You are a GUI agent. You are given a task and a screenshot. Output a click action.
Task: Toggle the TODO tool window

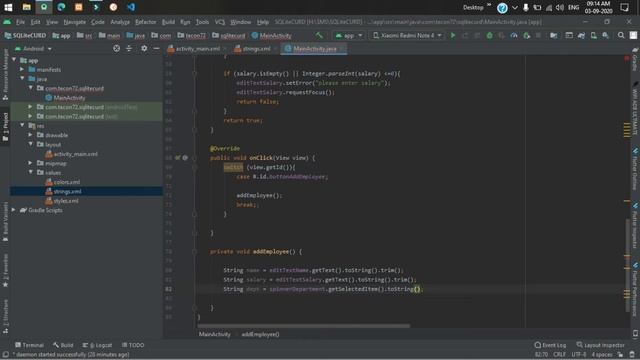(133, 345)
